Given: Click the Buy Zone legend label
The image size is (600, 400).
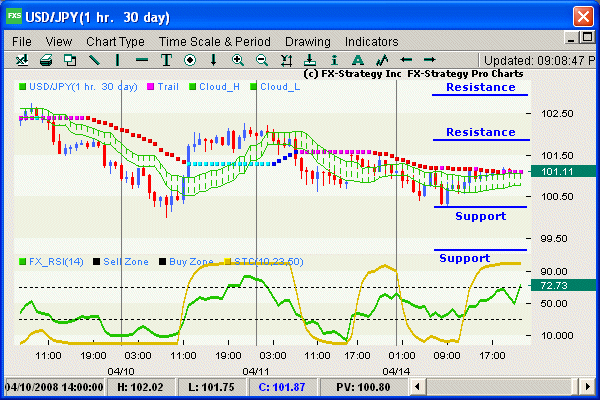Looking at the screenshot, I should pyautogui.click(x=191, y=262).
